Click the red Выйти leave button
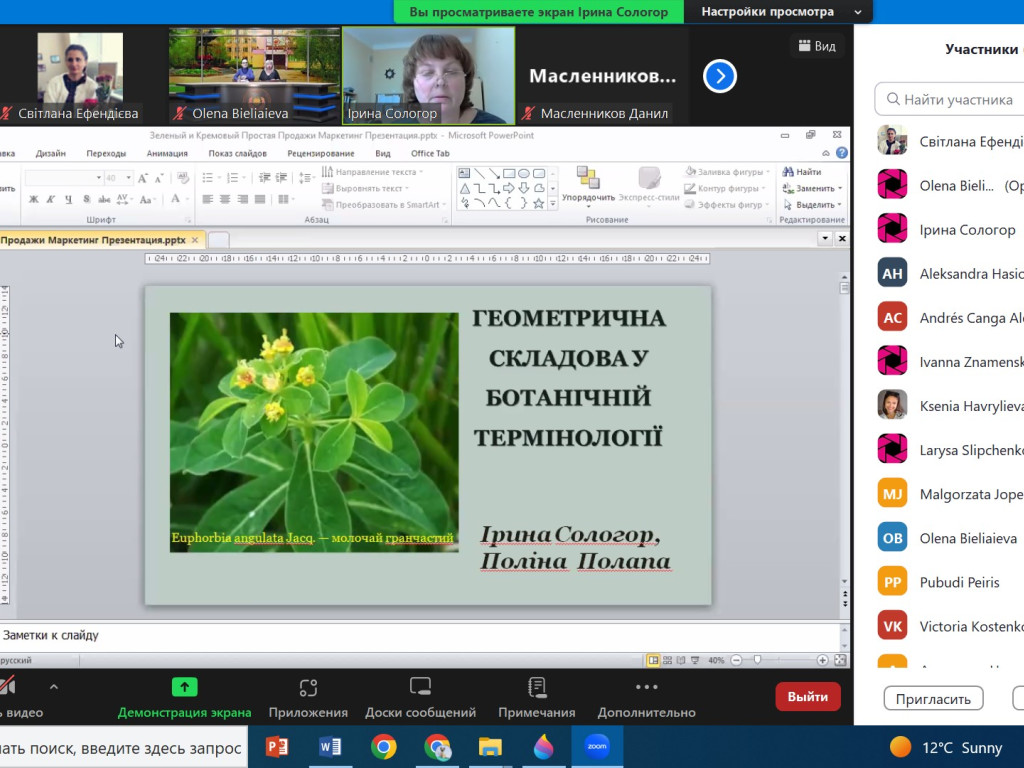 808,697
